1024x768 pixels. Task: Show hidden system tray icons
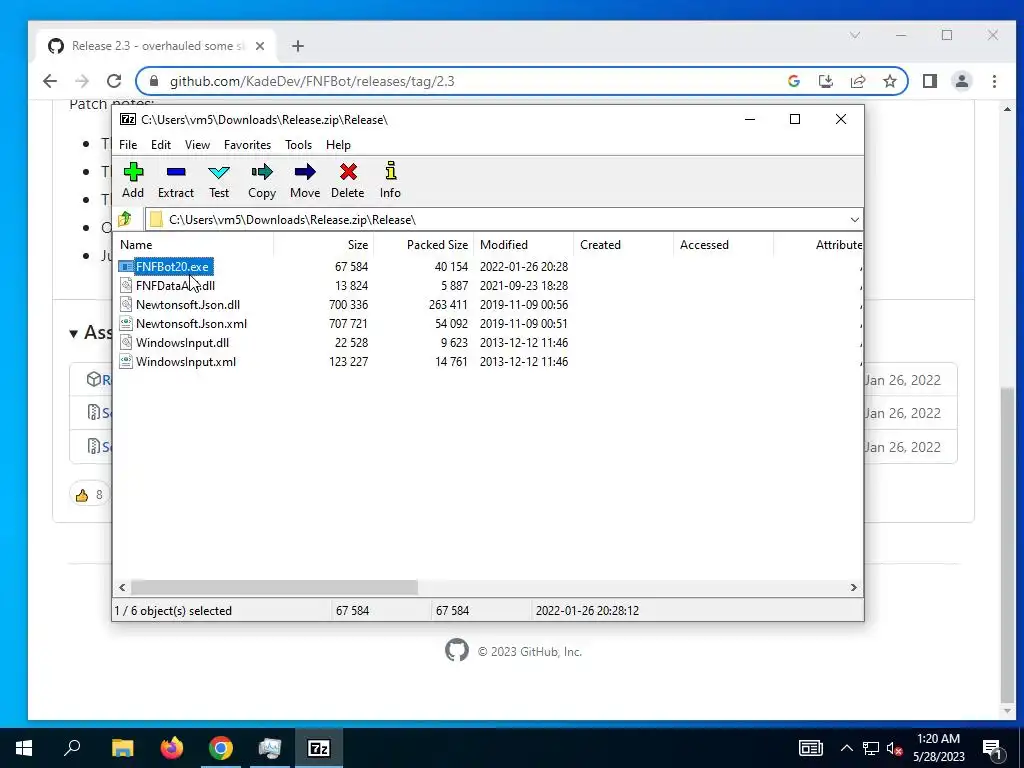[846, 748]
